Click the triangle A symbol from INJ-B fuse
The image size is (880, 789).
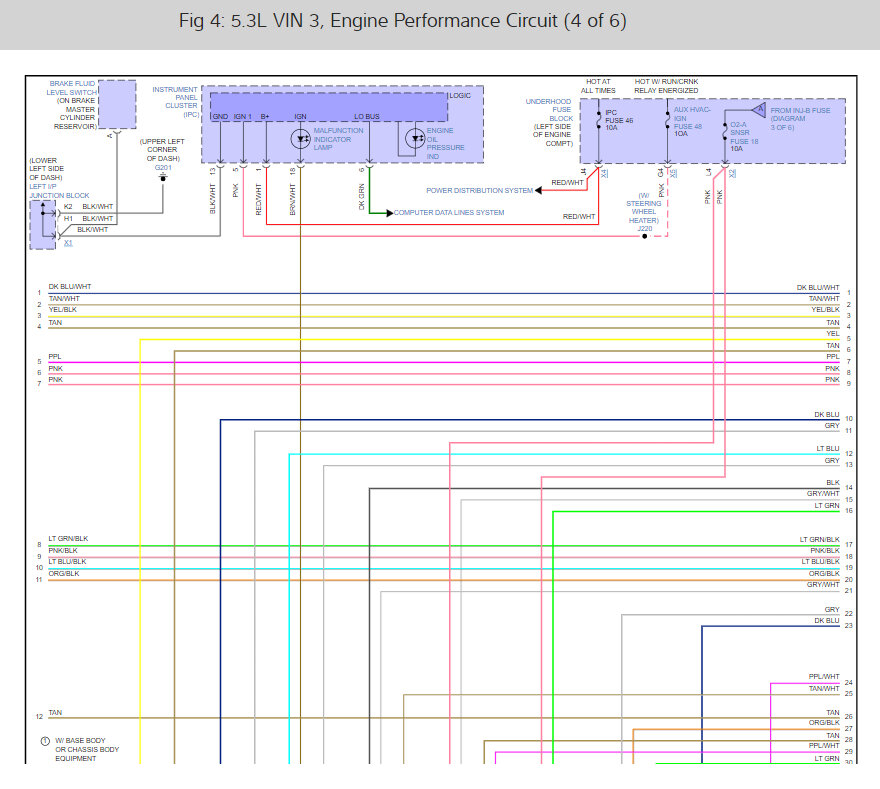pyautogui.click(x=761, y=109)
